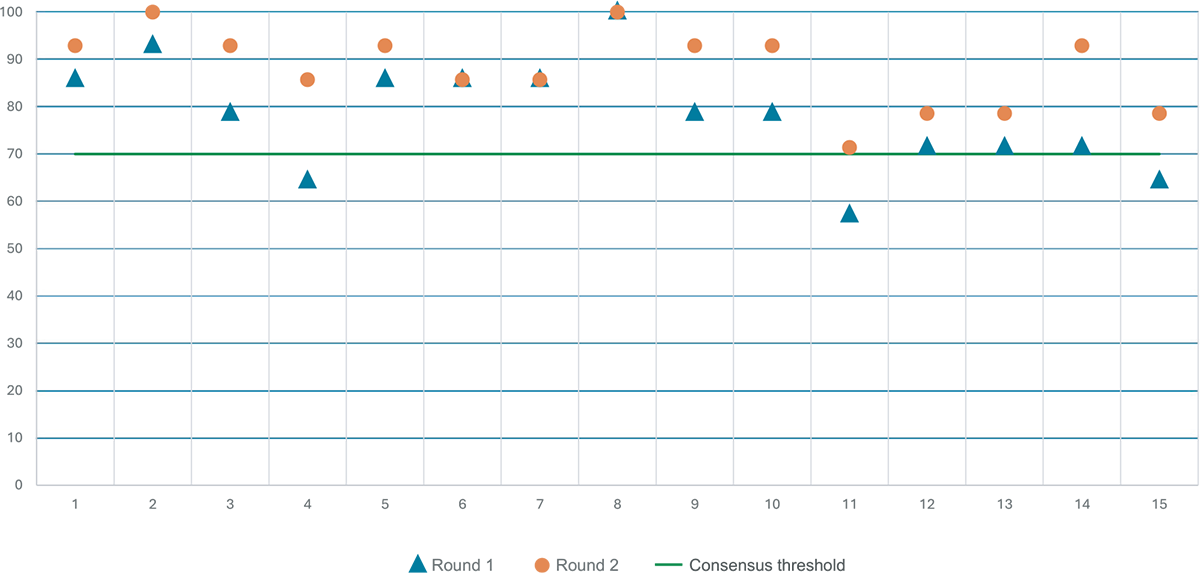1200x573 pixels.
Task: Select the blue triangle in the second-to-last column
Action: pos(1081,146)
